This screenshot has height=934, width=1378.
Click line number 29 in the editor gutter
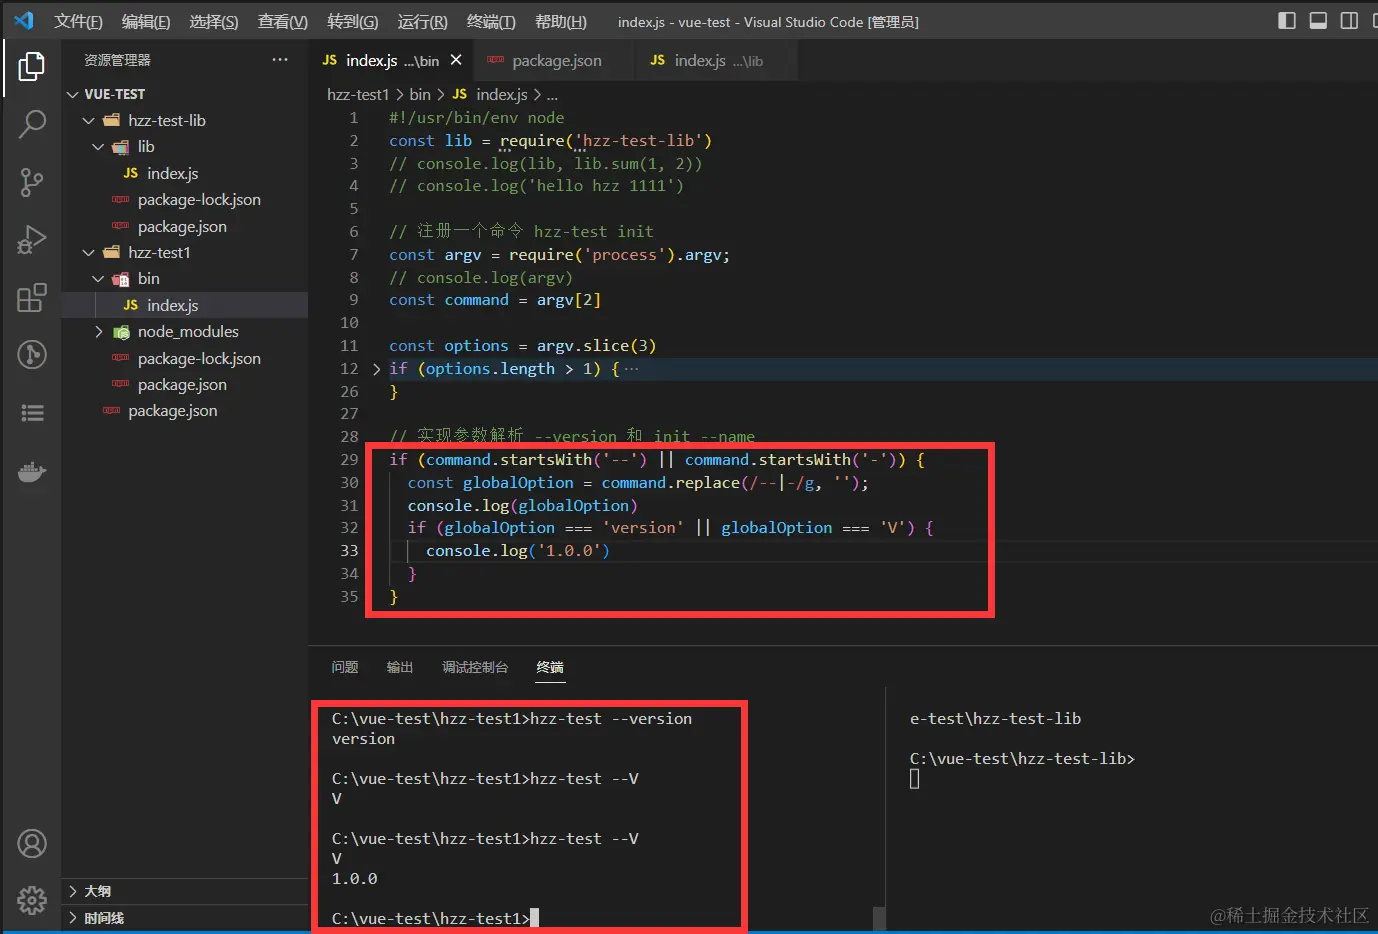(x=349, y=460)
